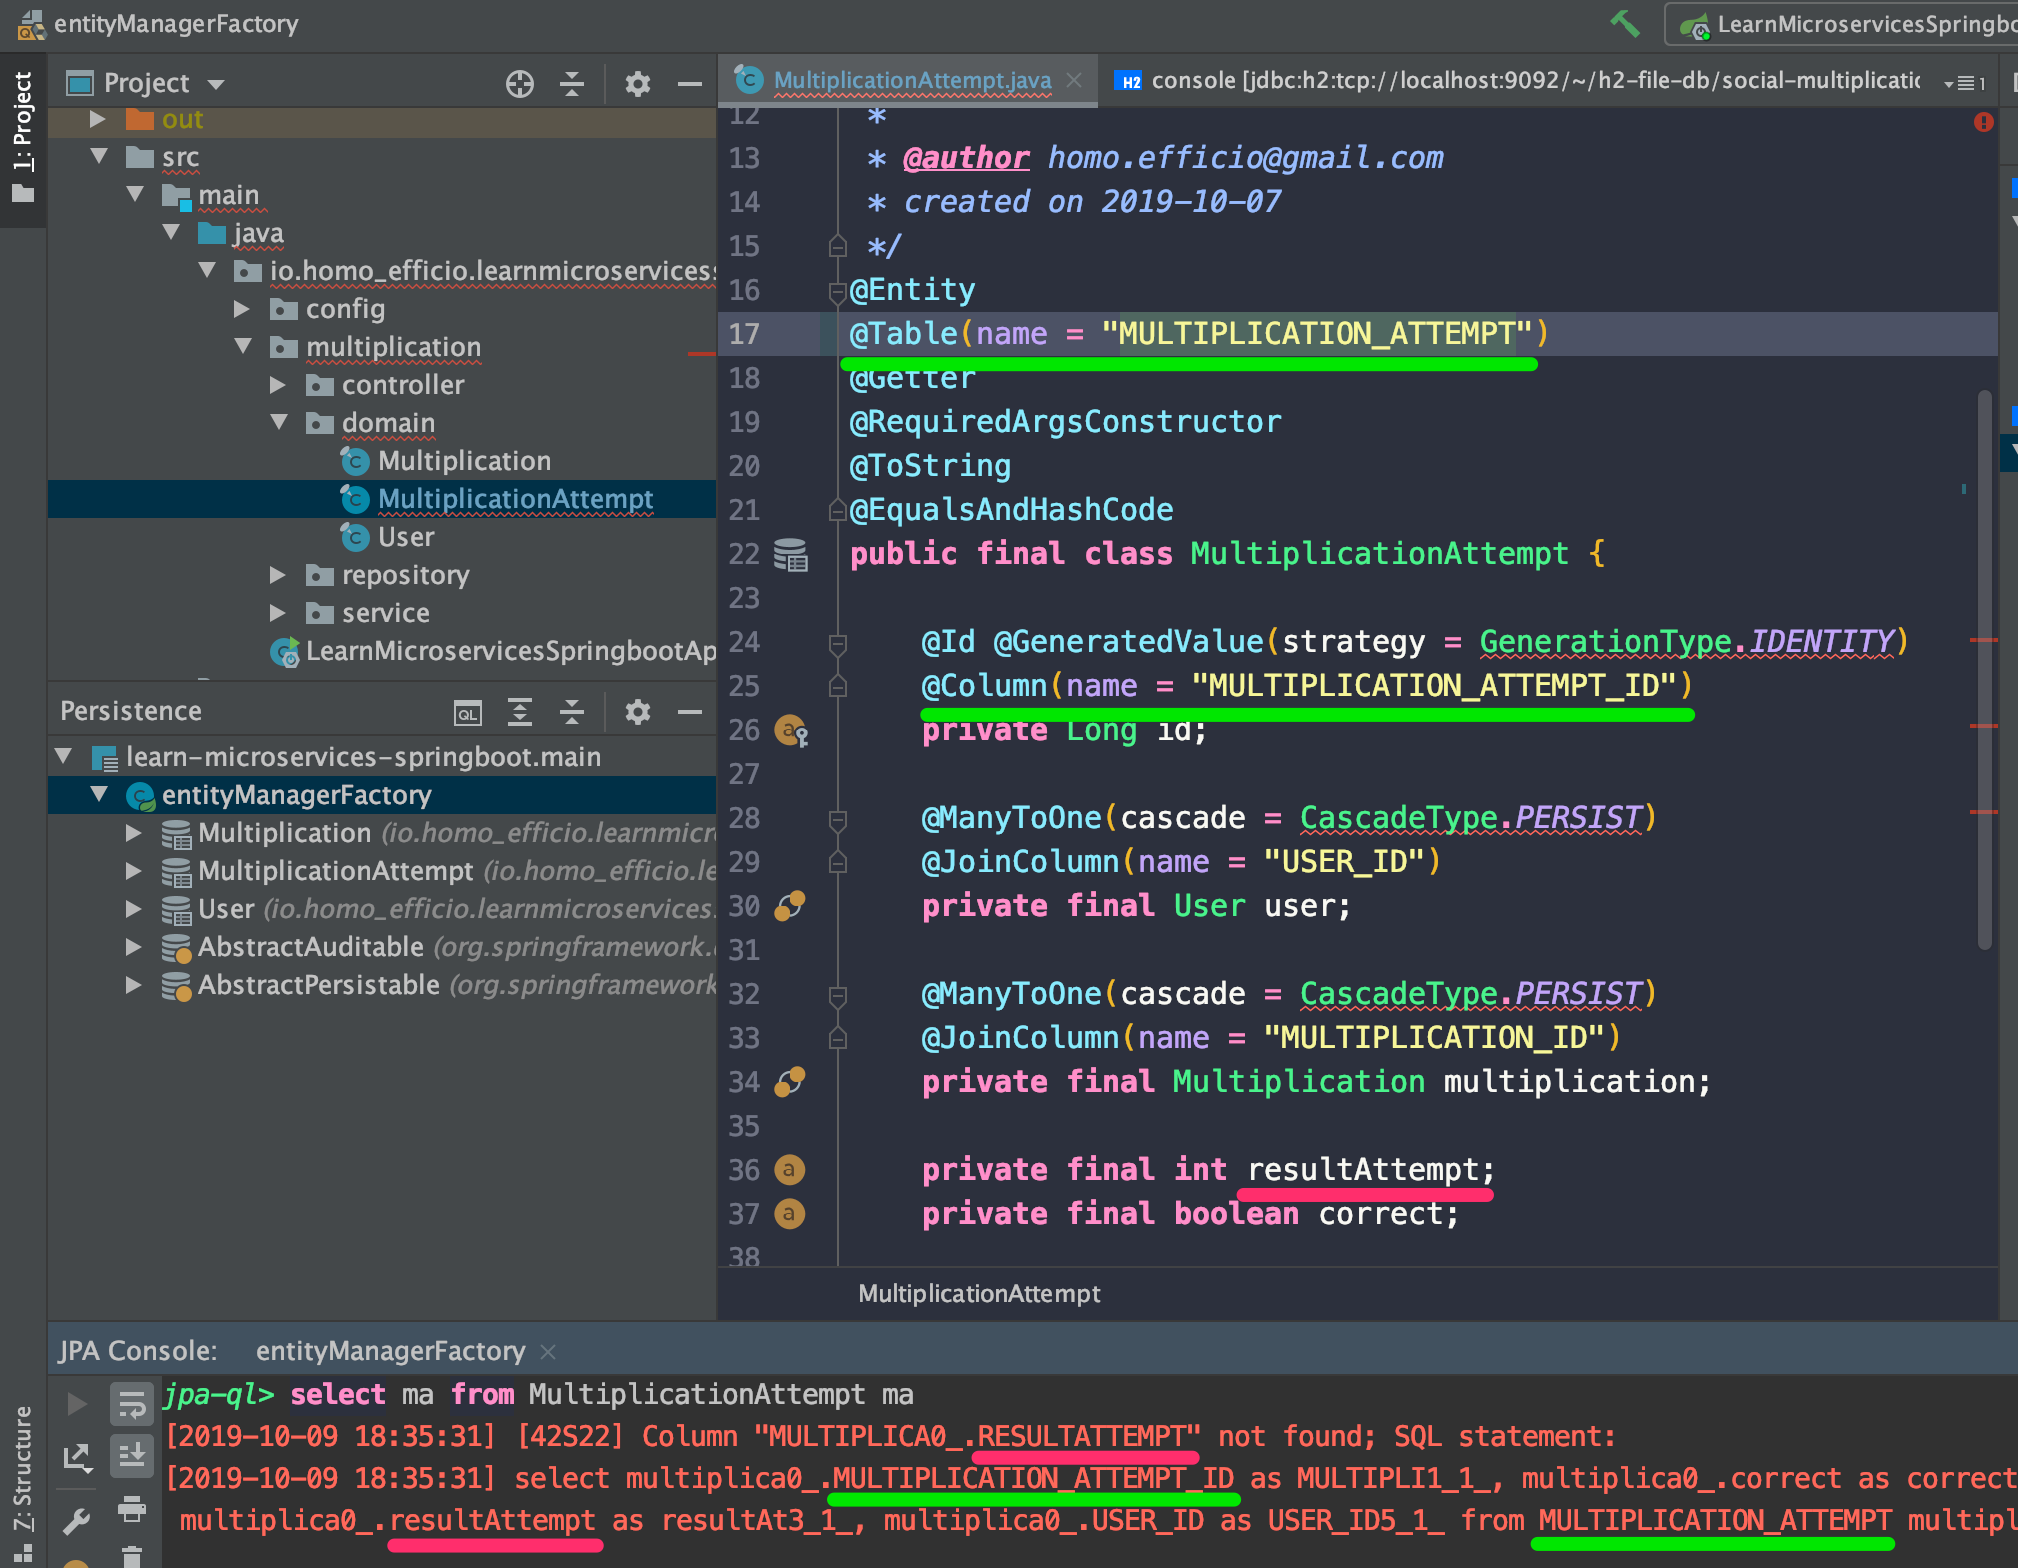The height and width of the screenshot is (1568, 2018).
Task: Click the MultiplicationAttempt breadcrumb in editor
Action: pos(979,1294)
